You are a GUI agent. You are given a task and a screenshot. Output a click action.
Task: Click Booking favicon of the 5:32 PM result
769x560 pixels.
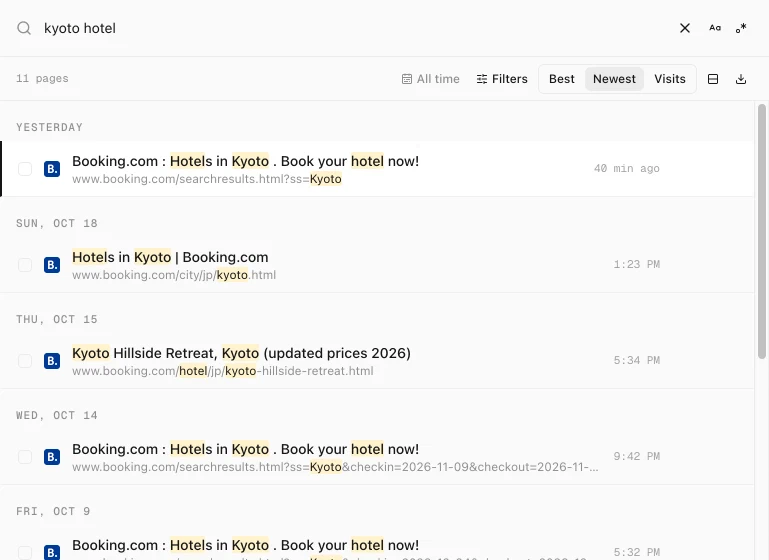[x=52, y=552]
